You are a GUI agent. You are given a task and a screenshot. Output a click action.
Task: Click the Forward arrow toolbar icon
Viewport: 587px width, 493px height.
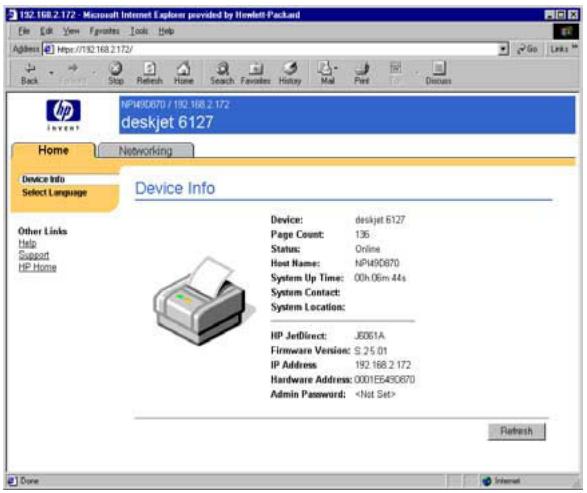point(73,68)
